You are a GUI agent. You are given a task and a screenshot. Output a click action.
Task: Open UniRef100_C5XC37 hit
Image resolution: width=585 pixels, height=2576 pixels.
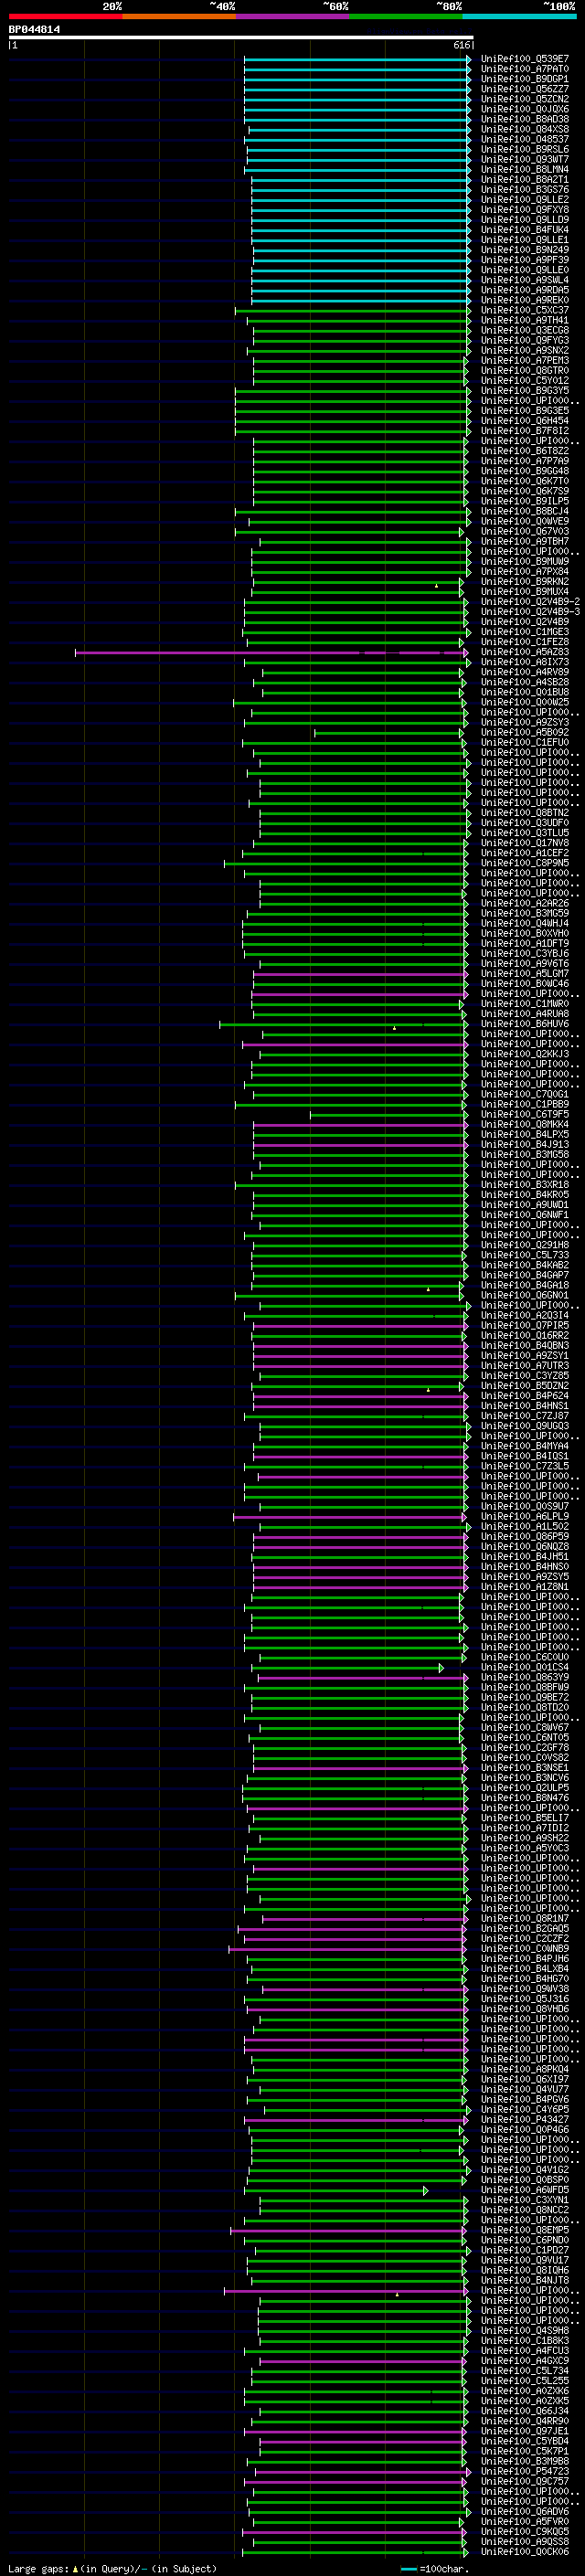click(x=525, y=310)
